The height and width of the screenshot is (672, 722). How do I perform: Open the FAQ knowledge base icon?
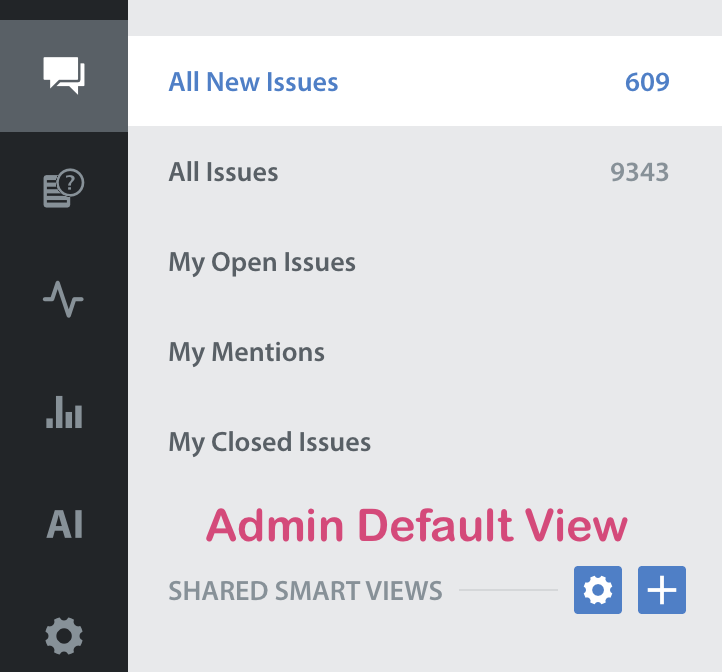coord(64,187)
